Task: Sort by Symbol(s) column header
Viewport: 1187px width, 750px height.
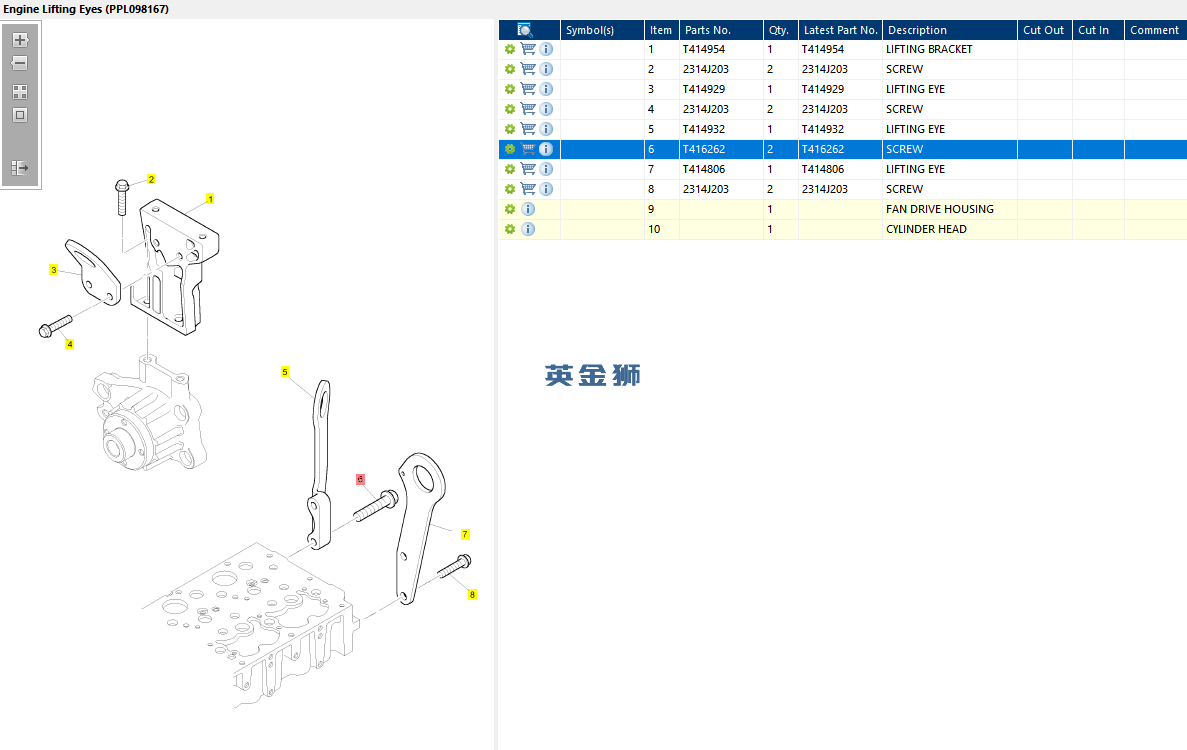Action: 602,30
